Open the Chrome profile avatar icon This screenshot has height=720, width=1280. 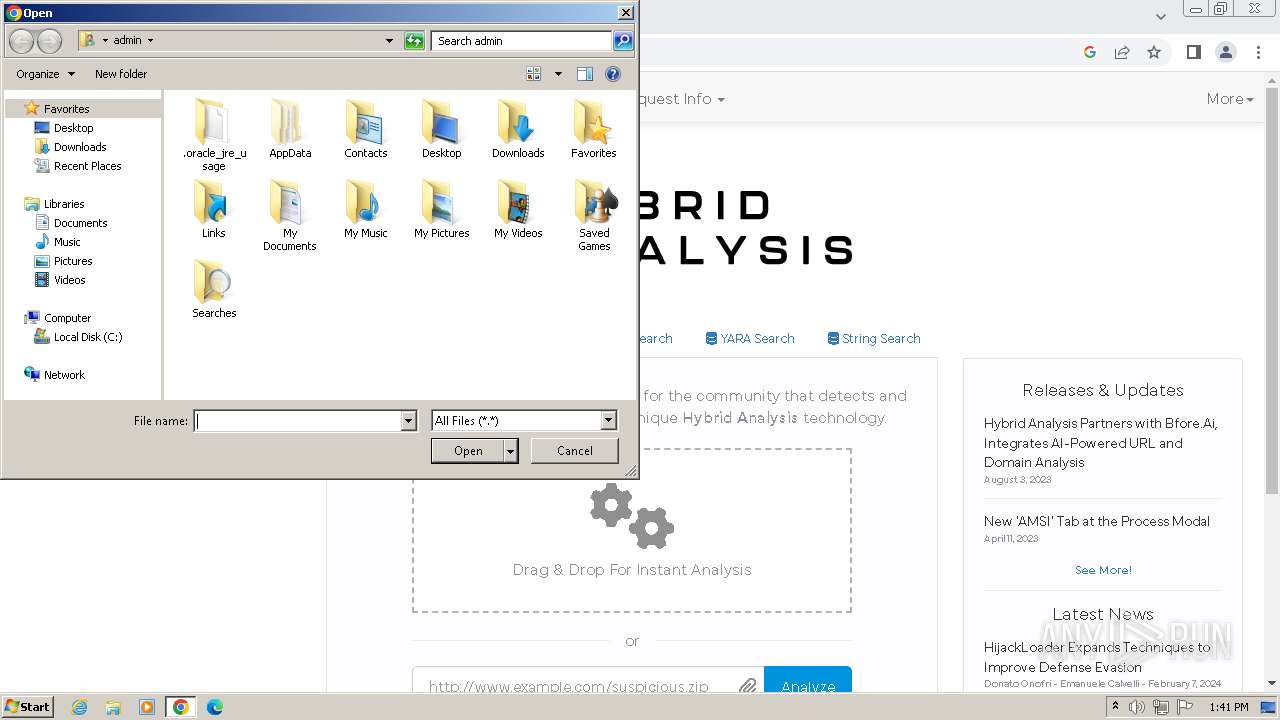[x=1226, y=52]
